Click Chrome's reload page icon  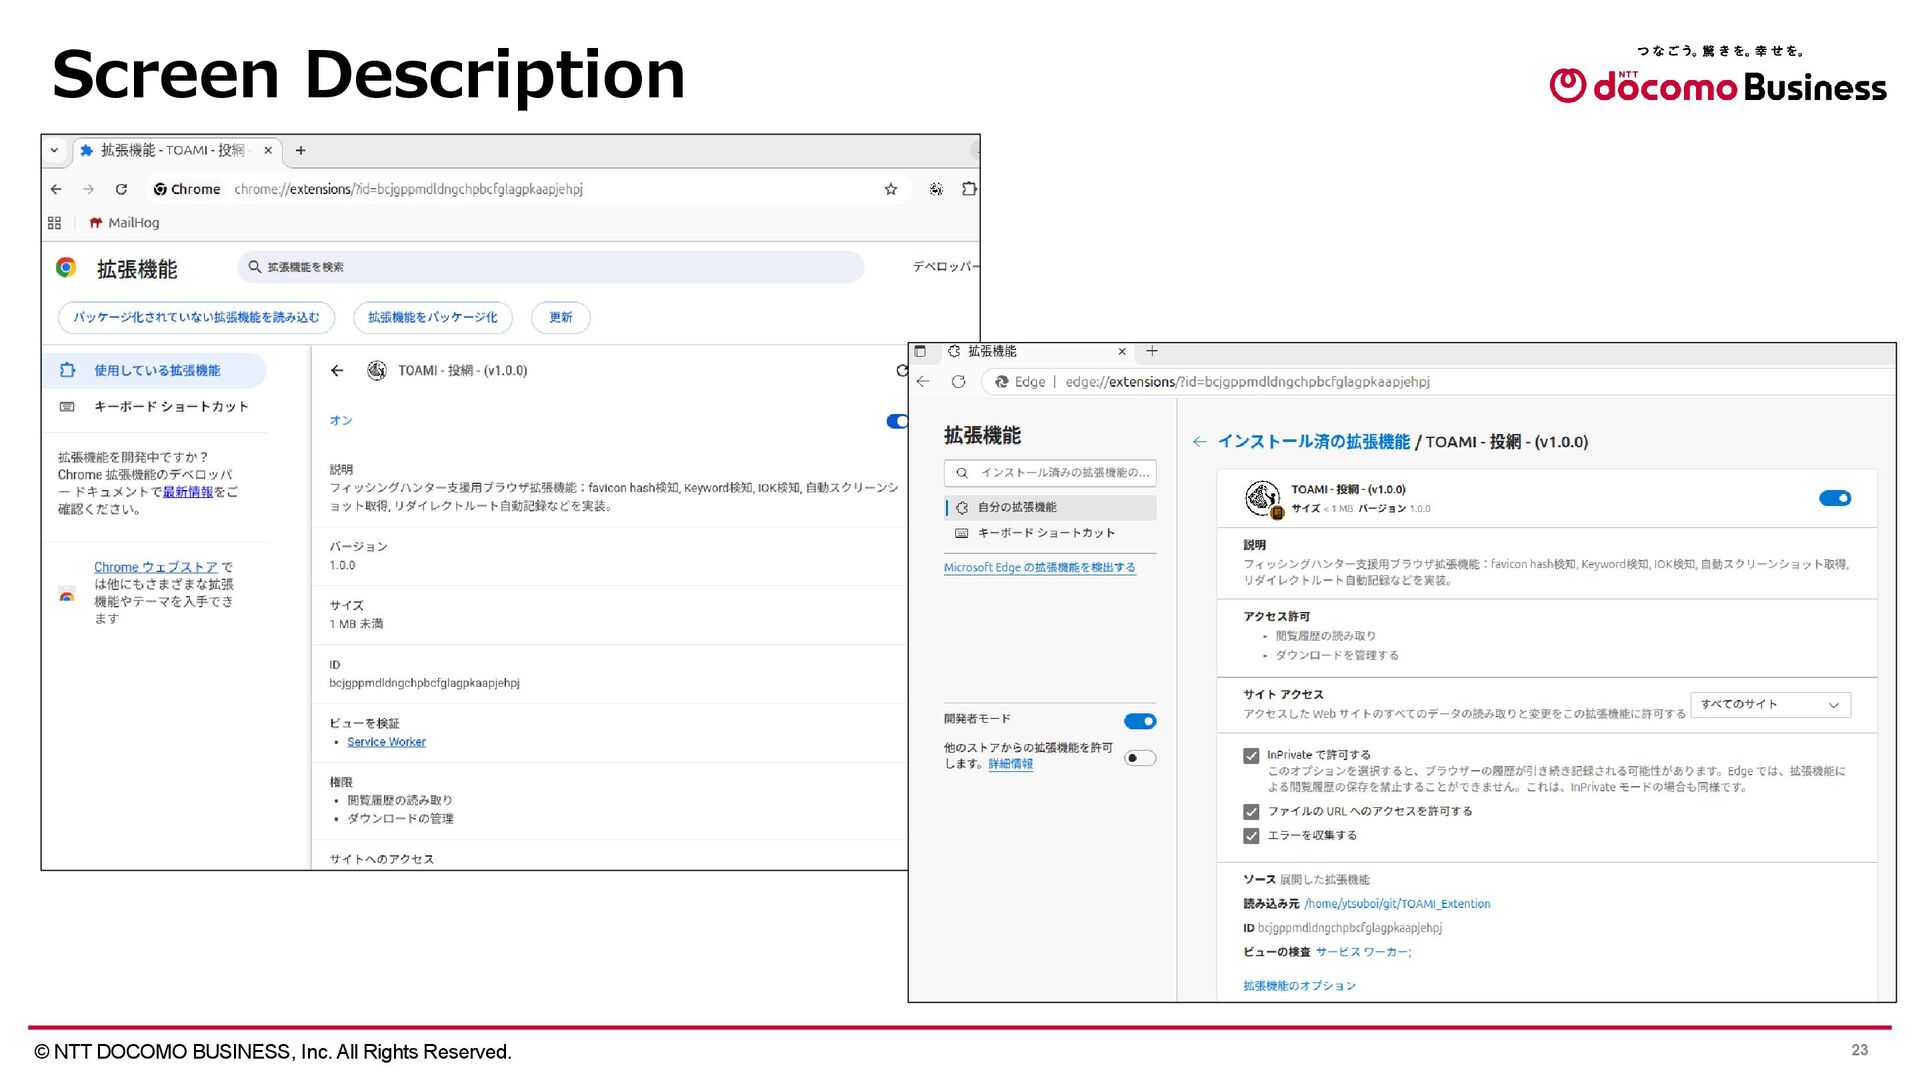pyautogui.click(x=121, y=189)
